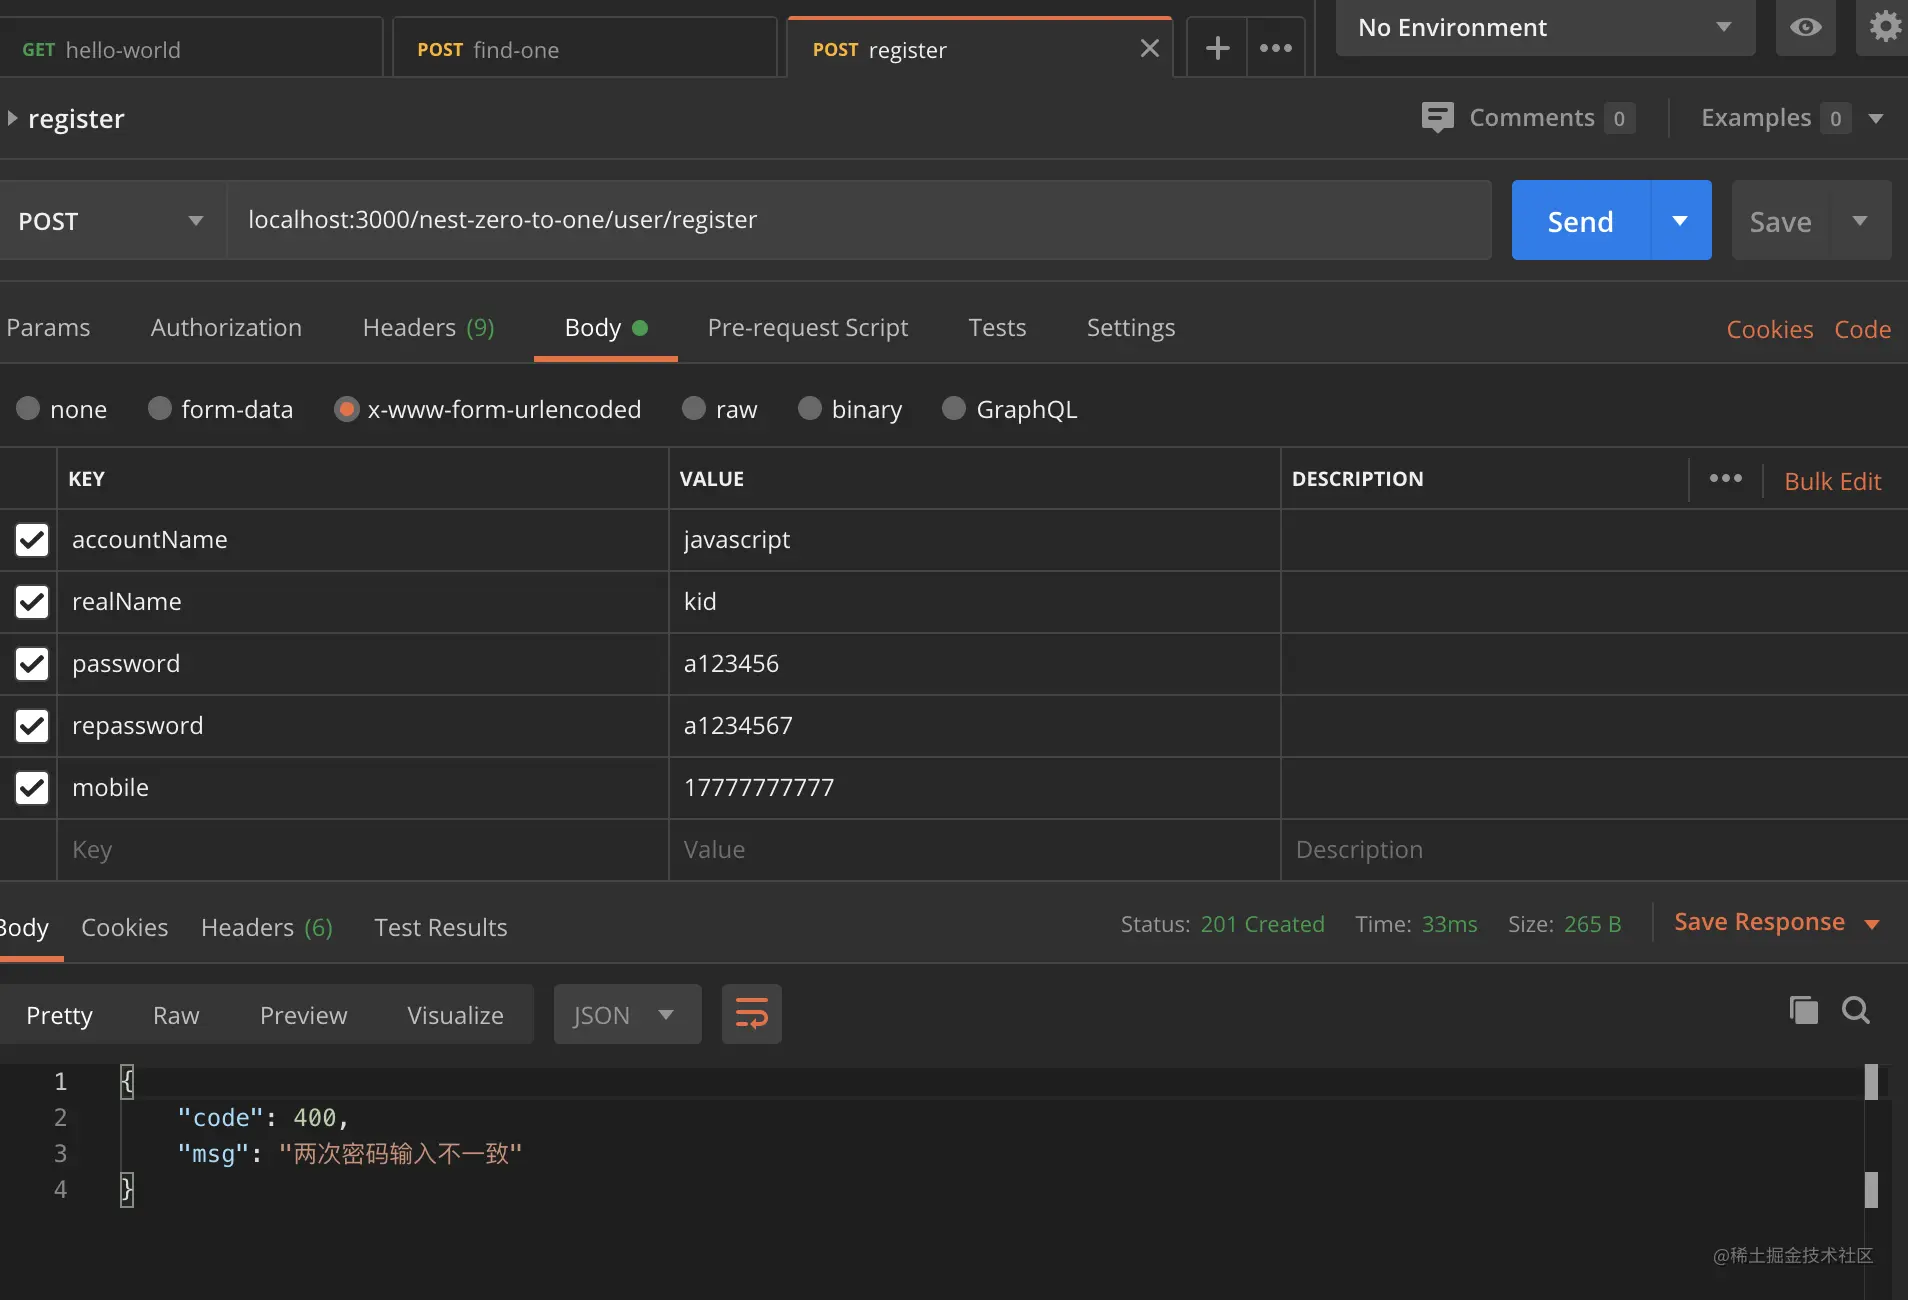Expand the Send button dropdown arrow

pyautogui.click(x=1680, y=220)
